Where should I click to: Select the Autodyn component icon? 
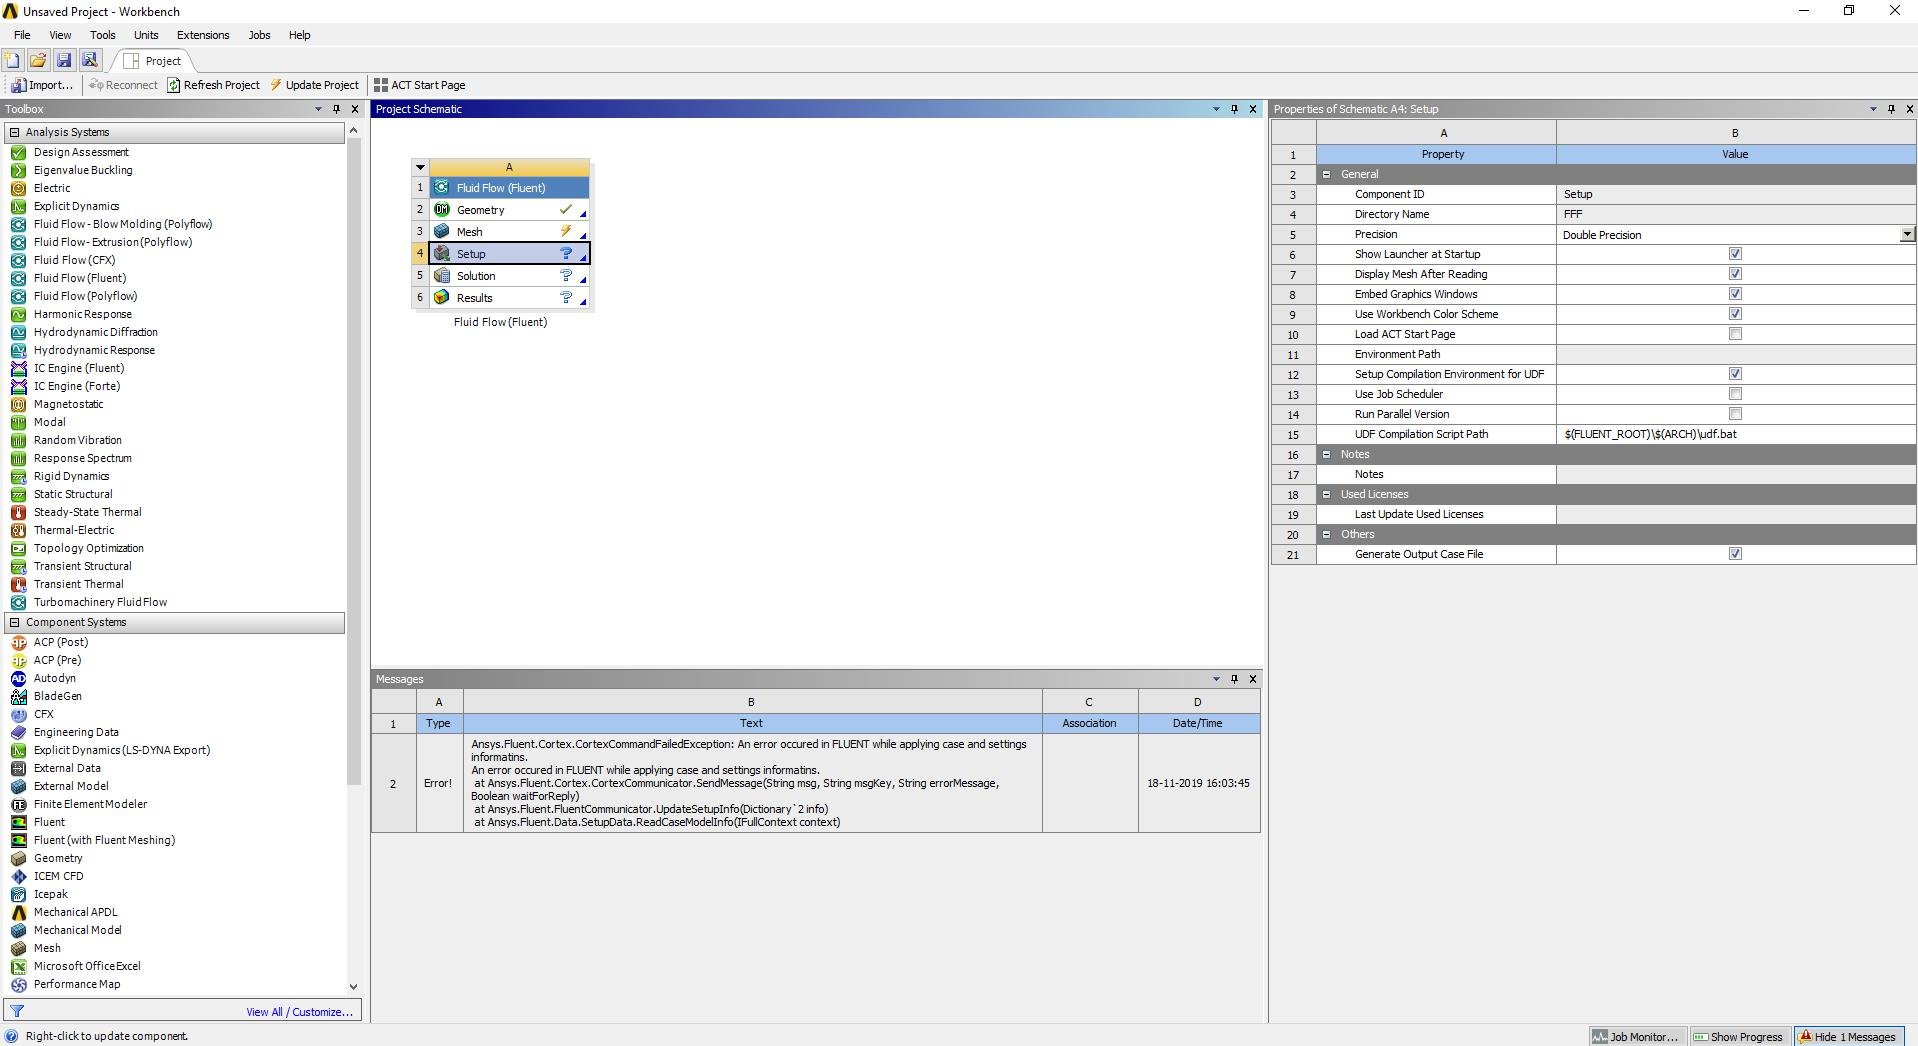tap(18, 678)
